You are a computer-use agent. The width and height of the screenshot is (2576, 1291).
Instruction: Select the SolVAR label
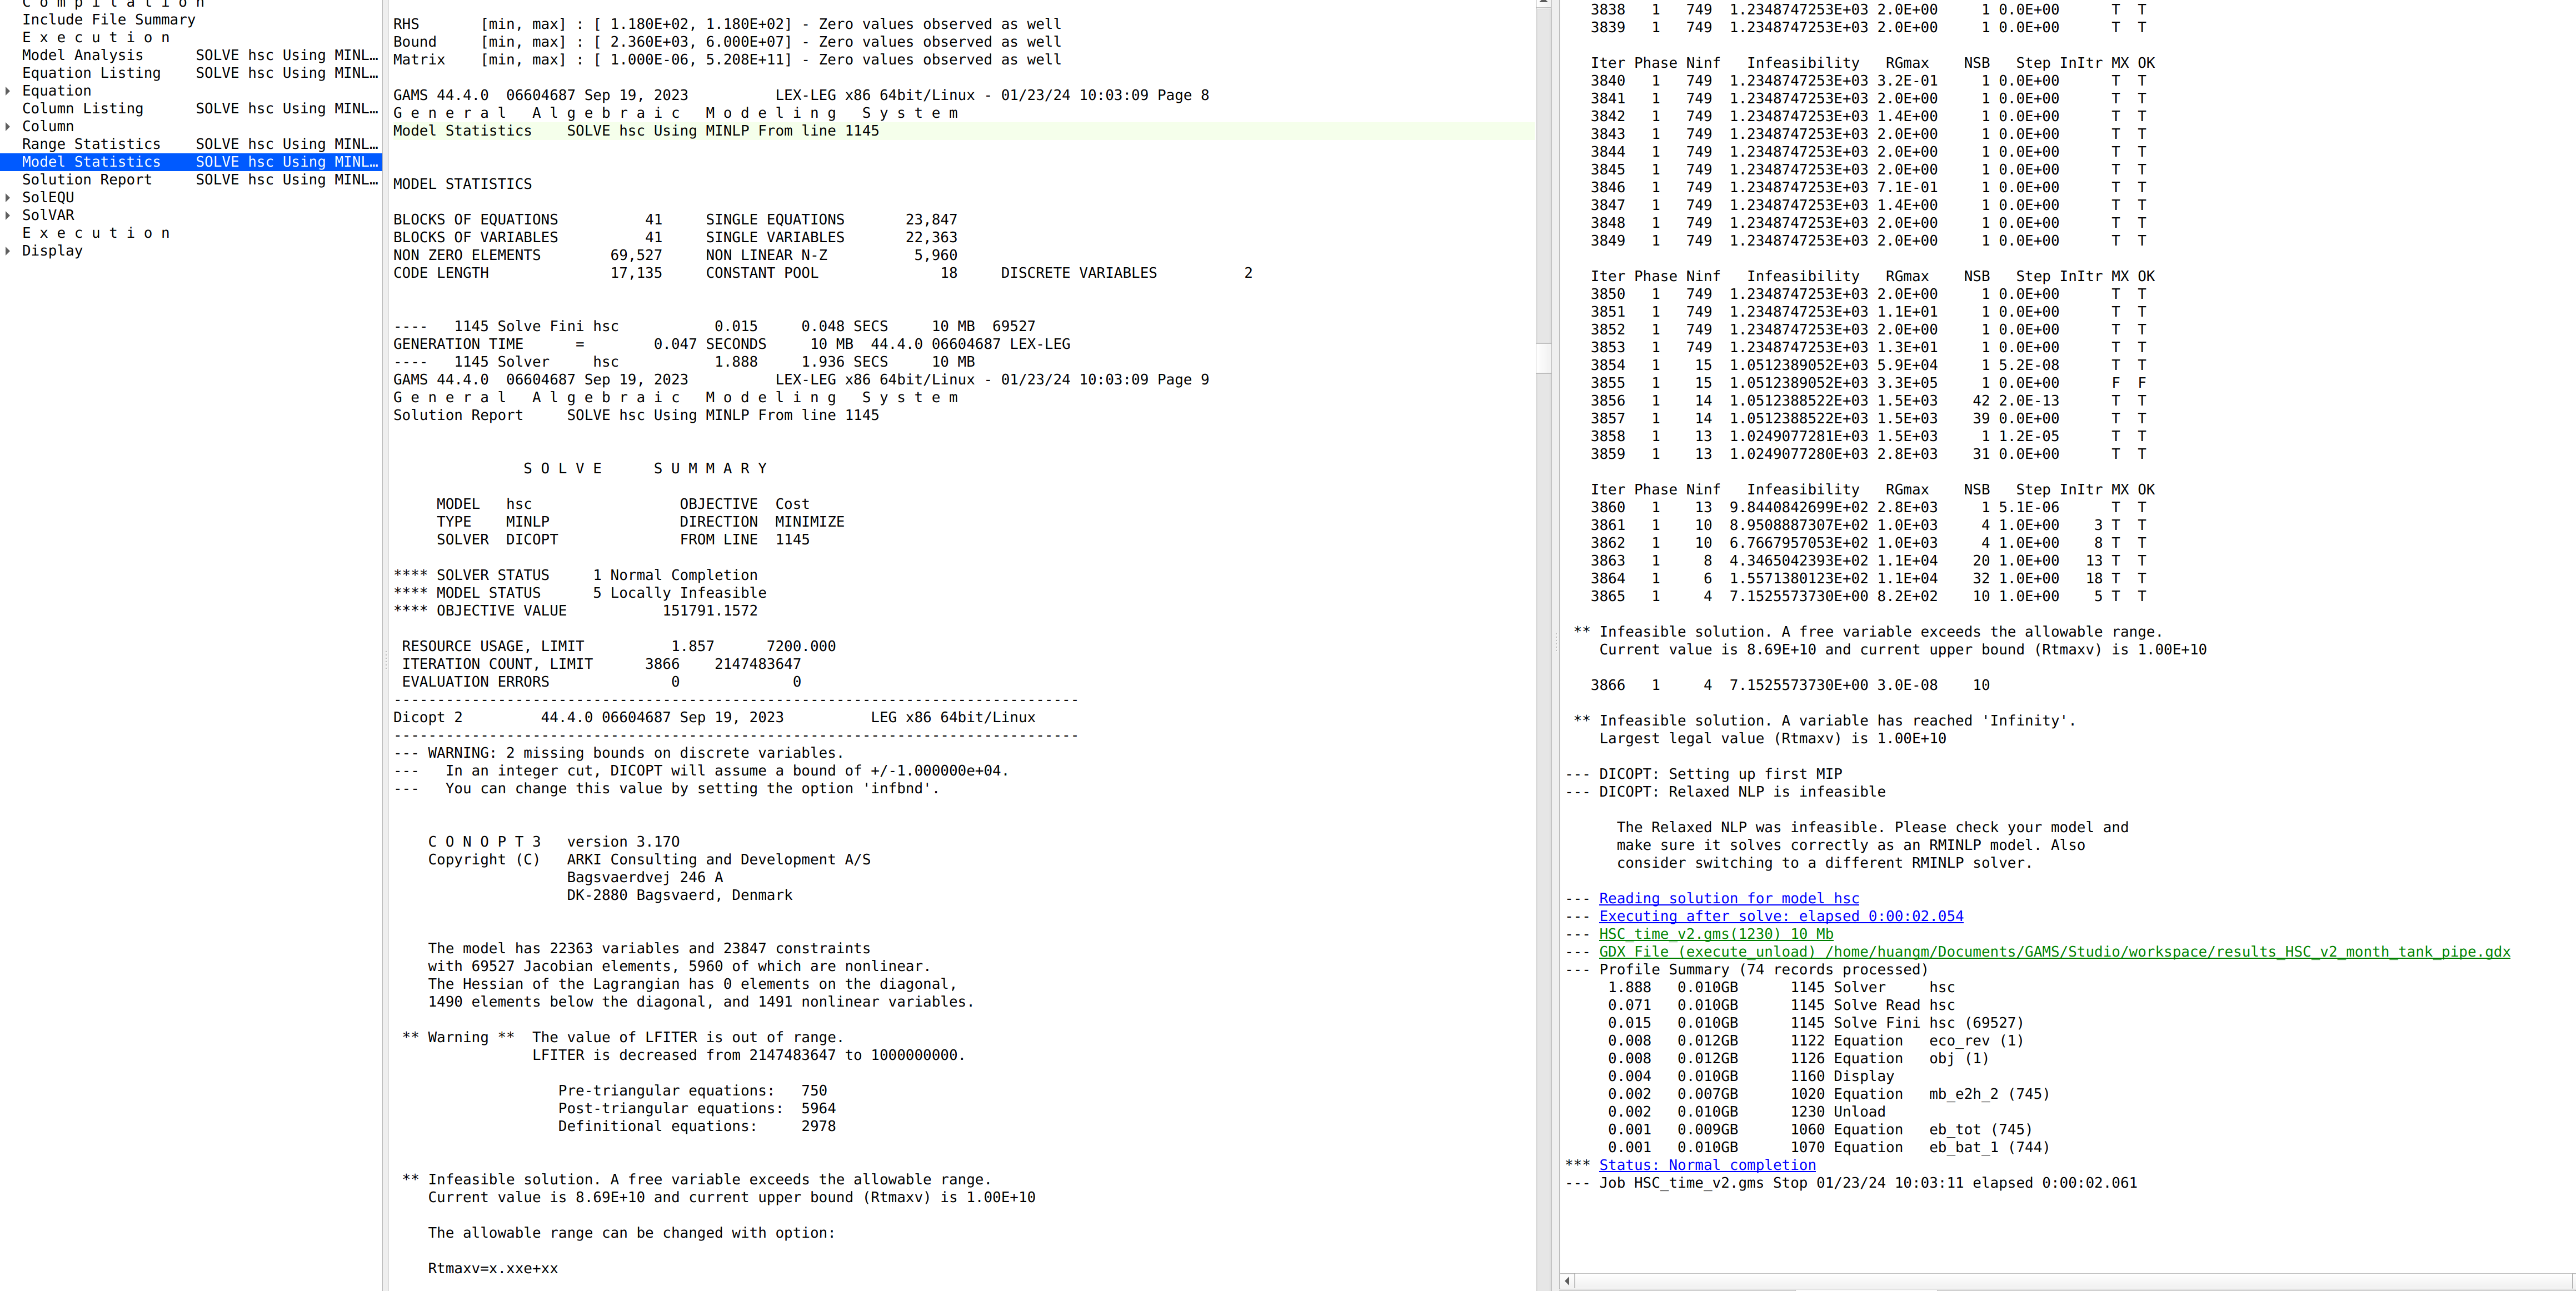pyautogui.click(x=48, y=216)
